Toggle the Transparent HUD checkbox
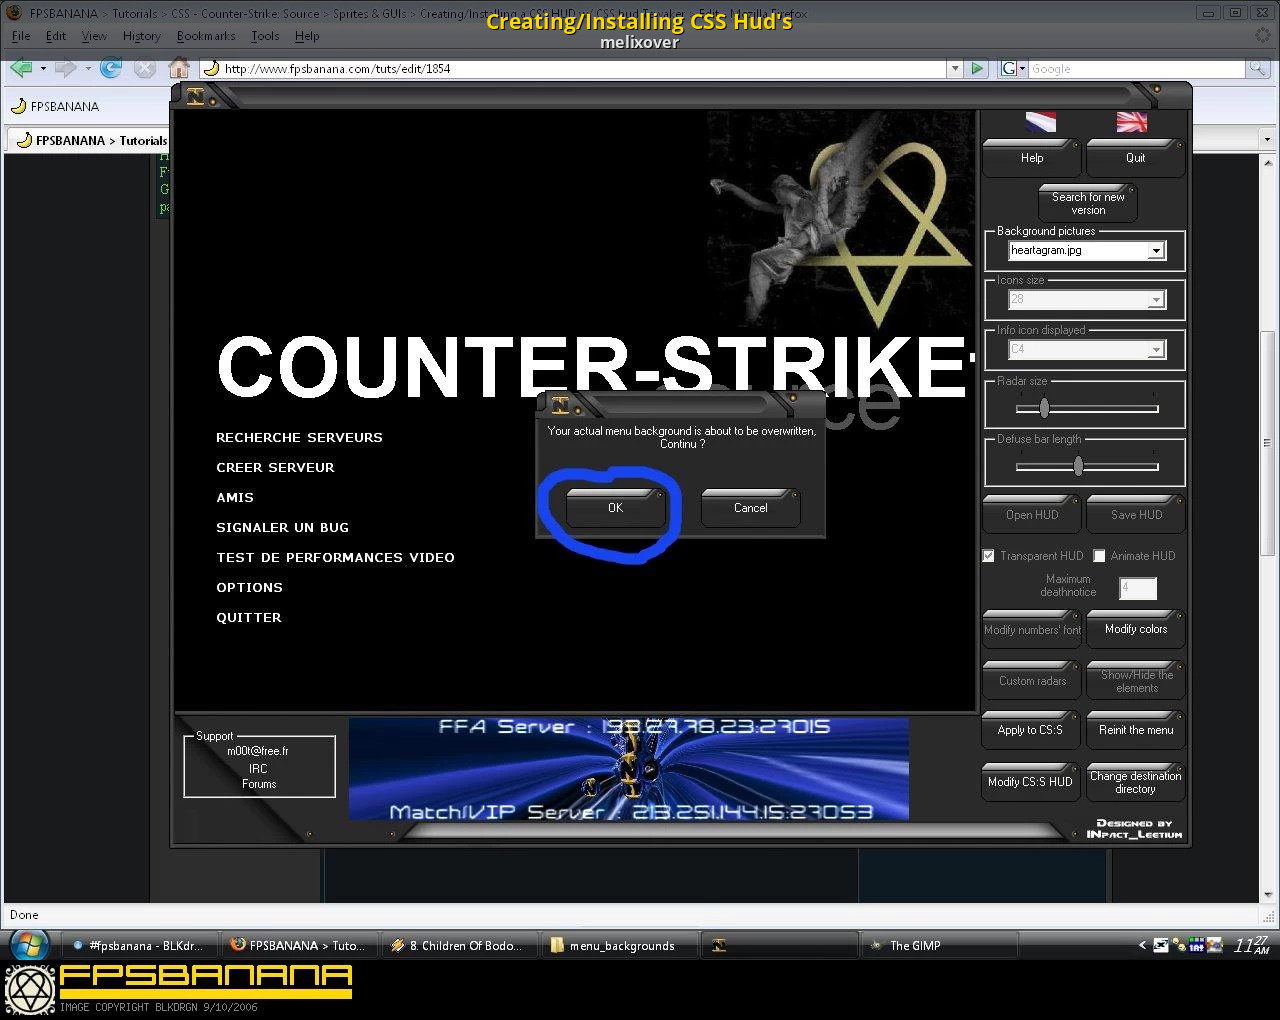The width and height of the screenshot is (1280, 1020). 988,556
